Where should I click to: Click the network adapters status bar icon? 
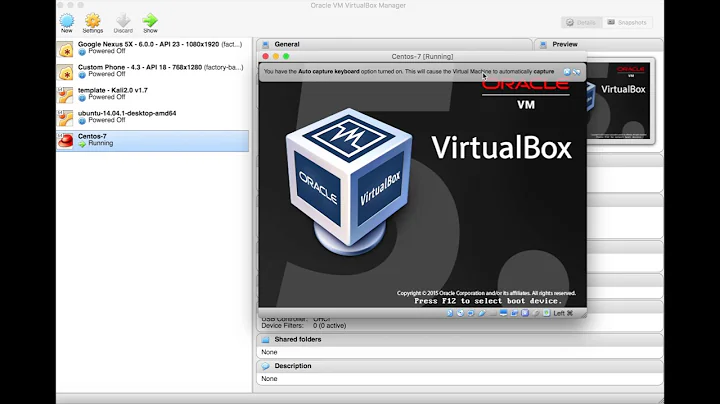coord(471,313)
